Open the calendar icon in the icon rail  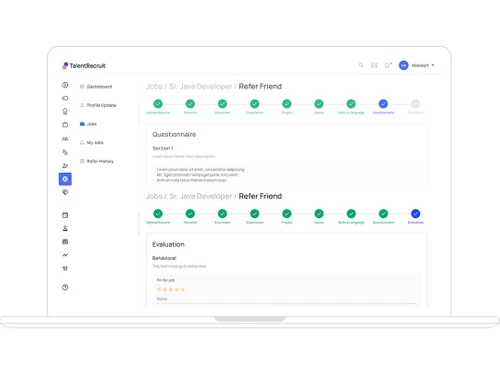click(x=65, y=215)
